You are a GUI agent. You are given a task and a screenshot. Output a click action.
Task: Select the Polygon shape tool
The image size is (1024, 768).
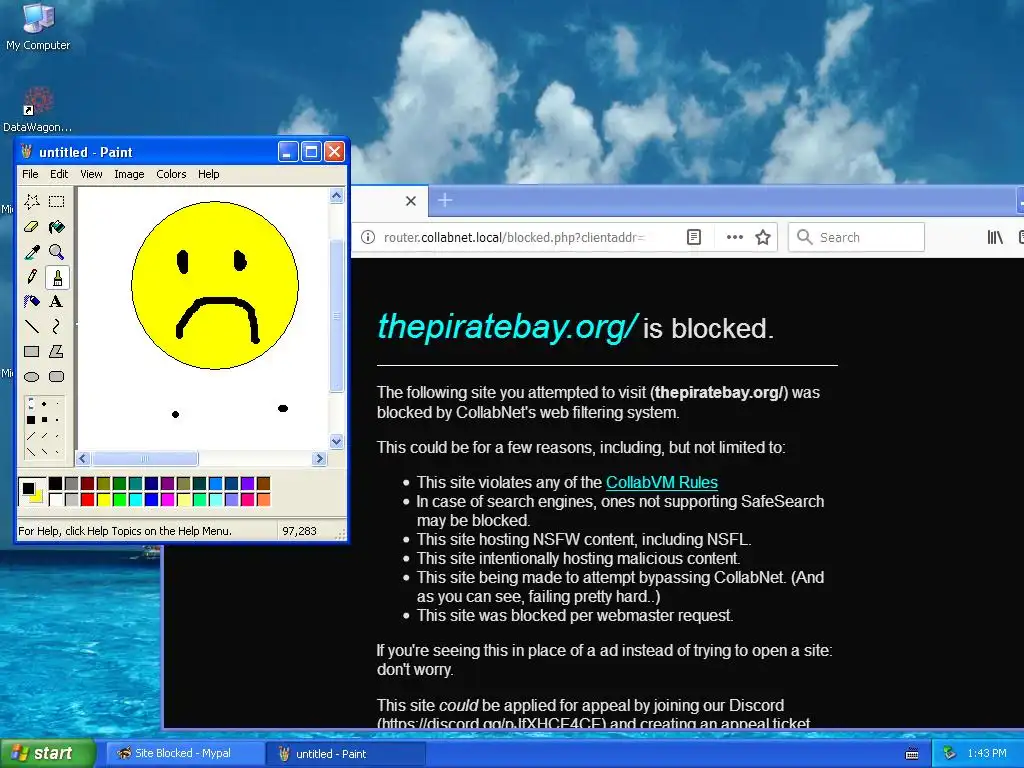click(x=57, y=351)
